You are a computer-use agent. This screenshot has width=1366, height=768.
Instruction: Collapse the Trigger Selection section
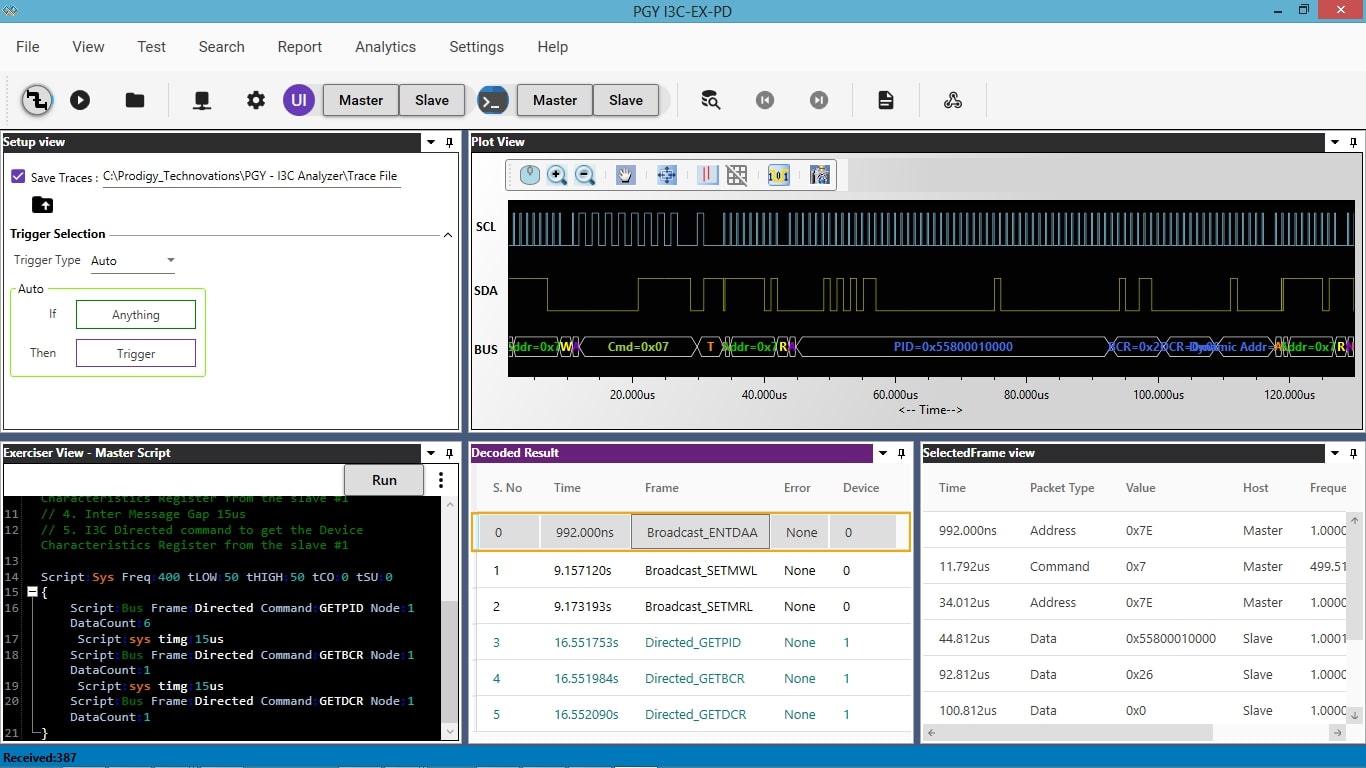tap(447, 235)
